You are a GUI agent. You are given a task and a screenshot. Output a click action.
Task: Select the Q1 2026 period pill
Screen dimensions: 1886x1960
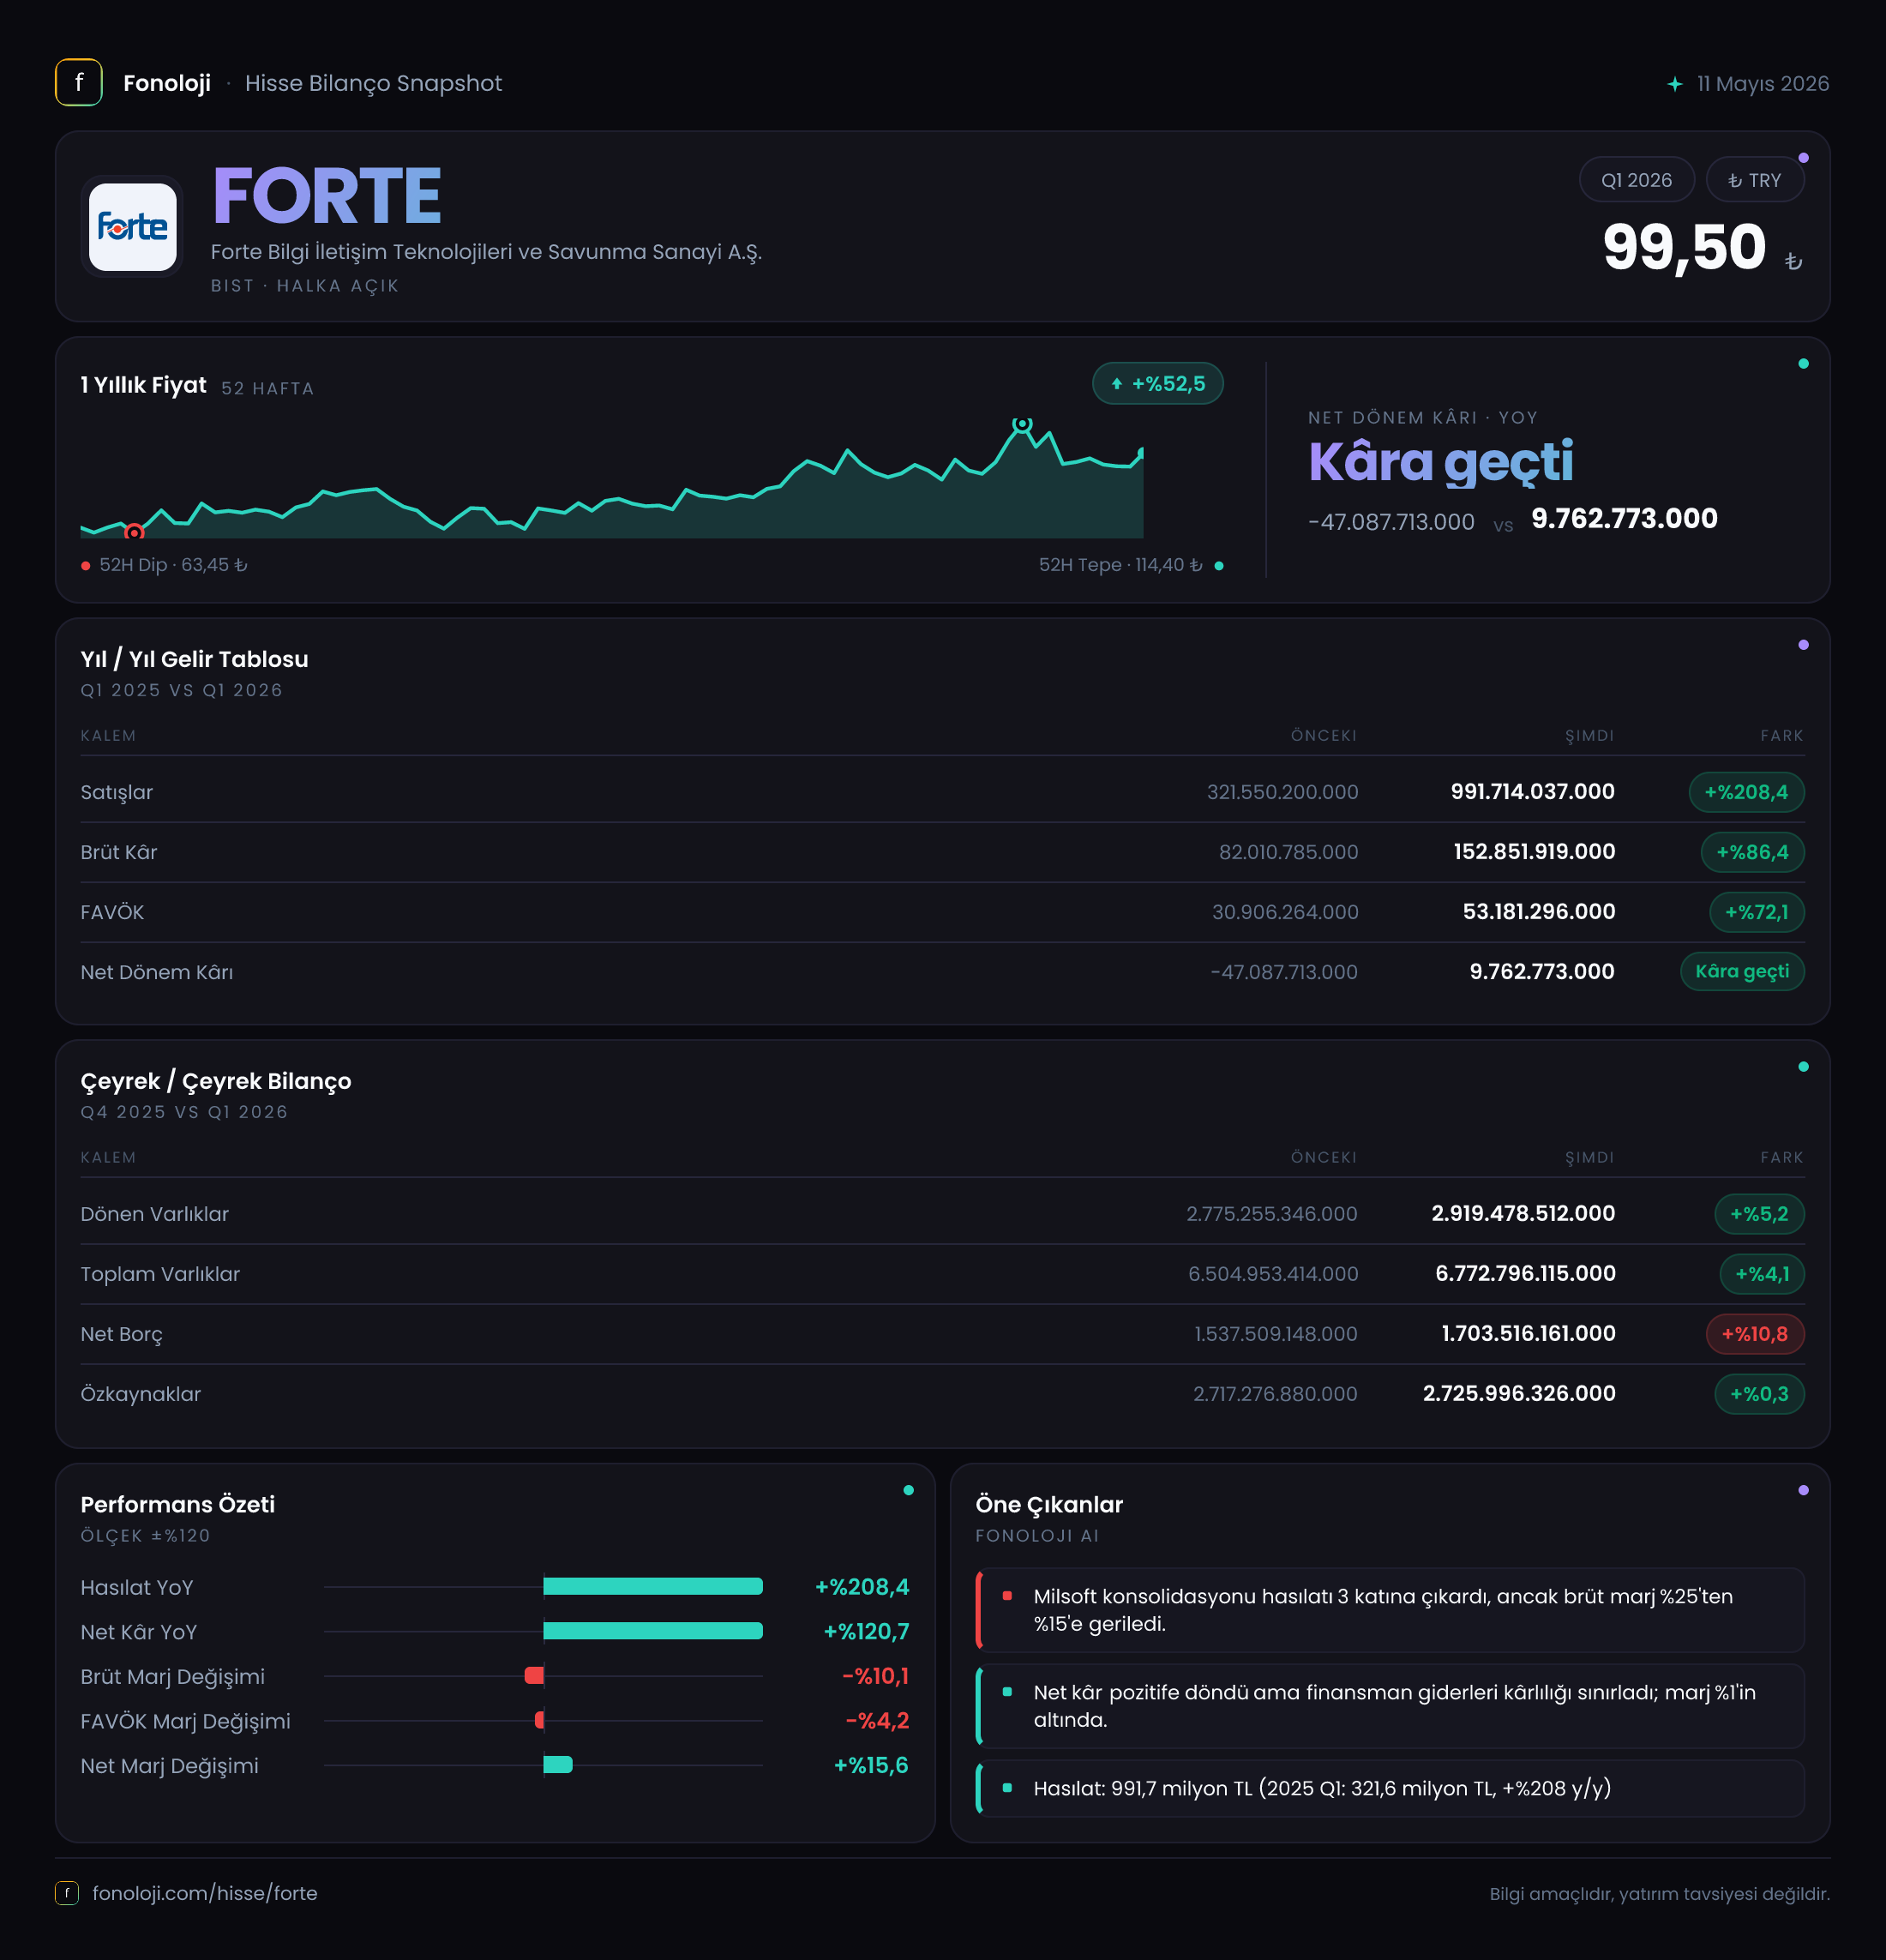(1636, 180)
